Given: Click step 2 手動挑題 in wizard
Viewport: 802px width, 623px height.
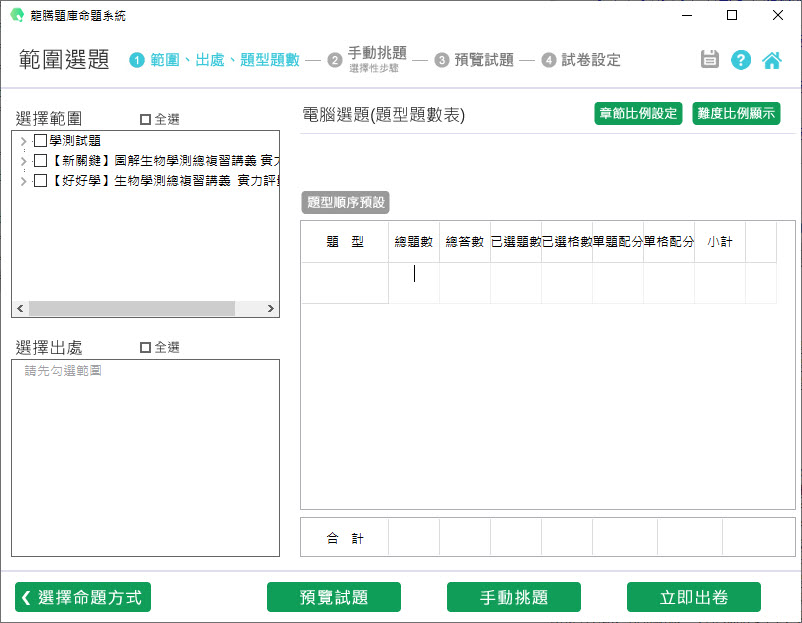Looking at the screenshot, I should (376, 54).
